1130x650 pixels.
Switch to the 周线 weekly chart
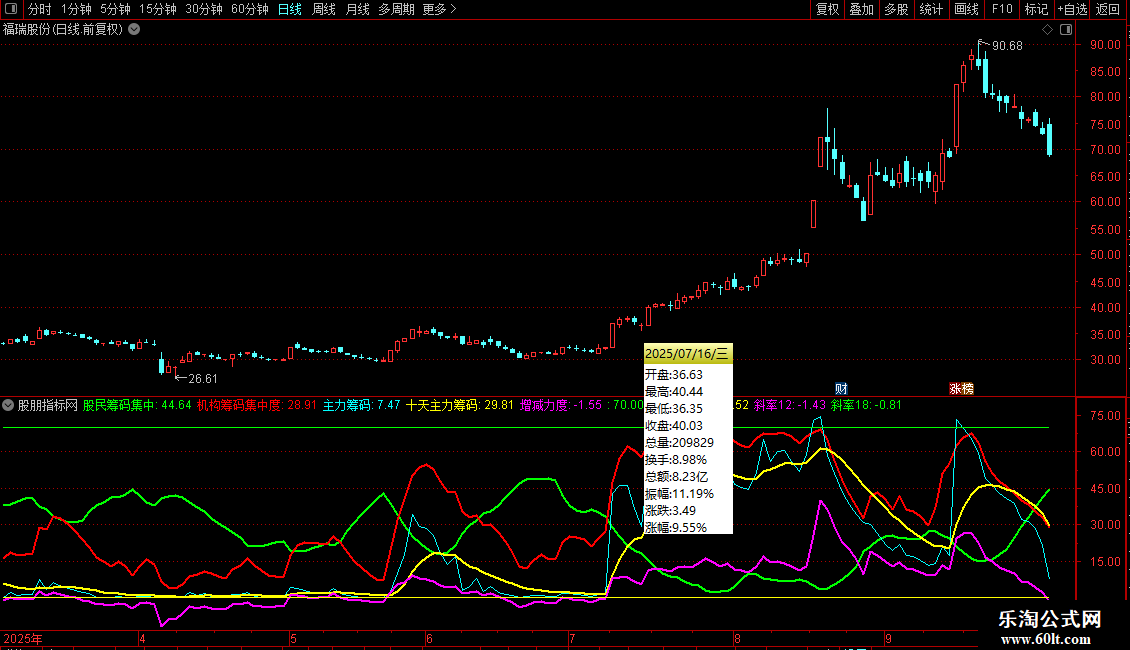point(324,9)
